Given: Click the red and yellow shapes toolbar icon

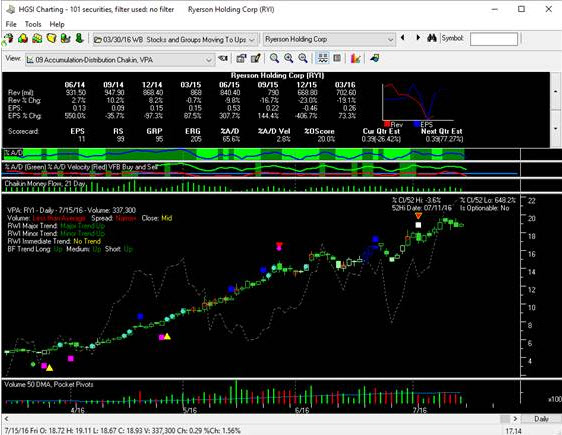Looking at the screenshot, I should 23,38.
